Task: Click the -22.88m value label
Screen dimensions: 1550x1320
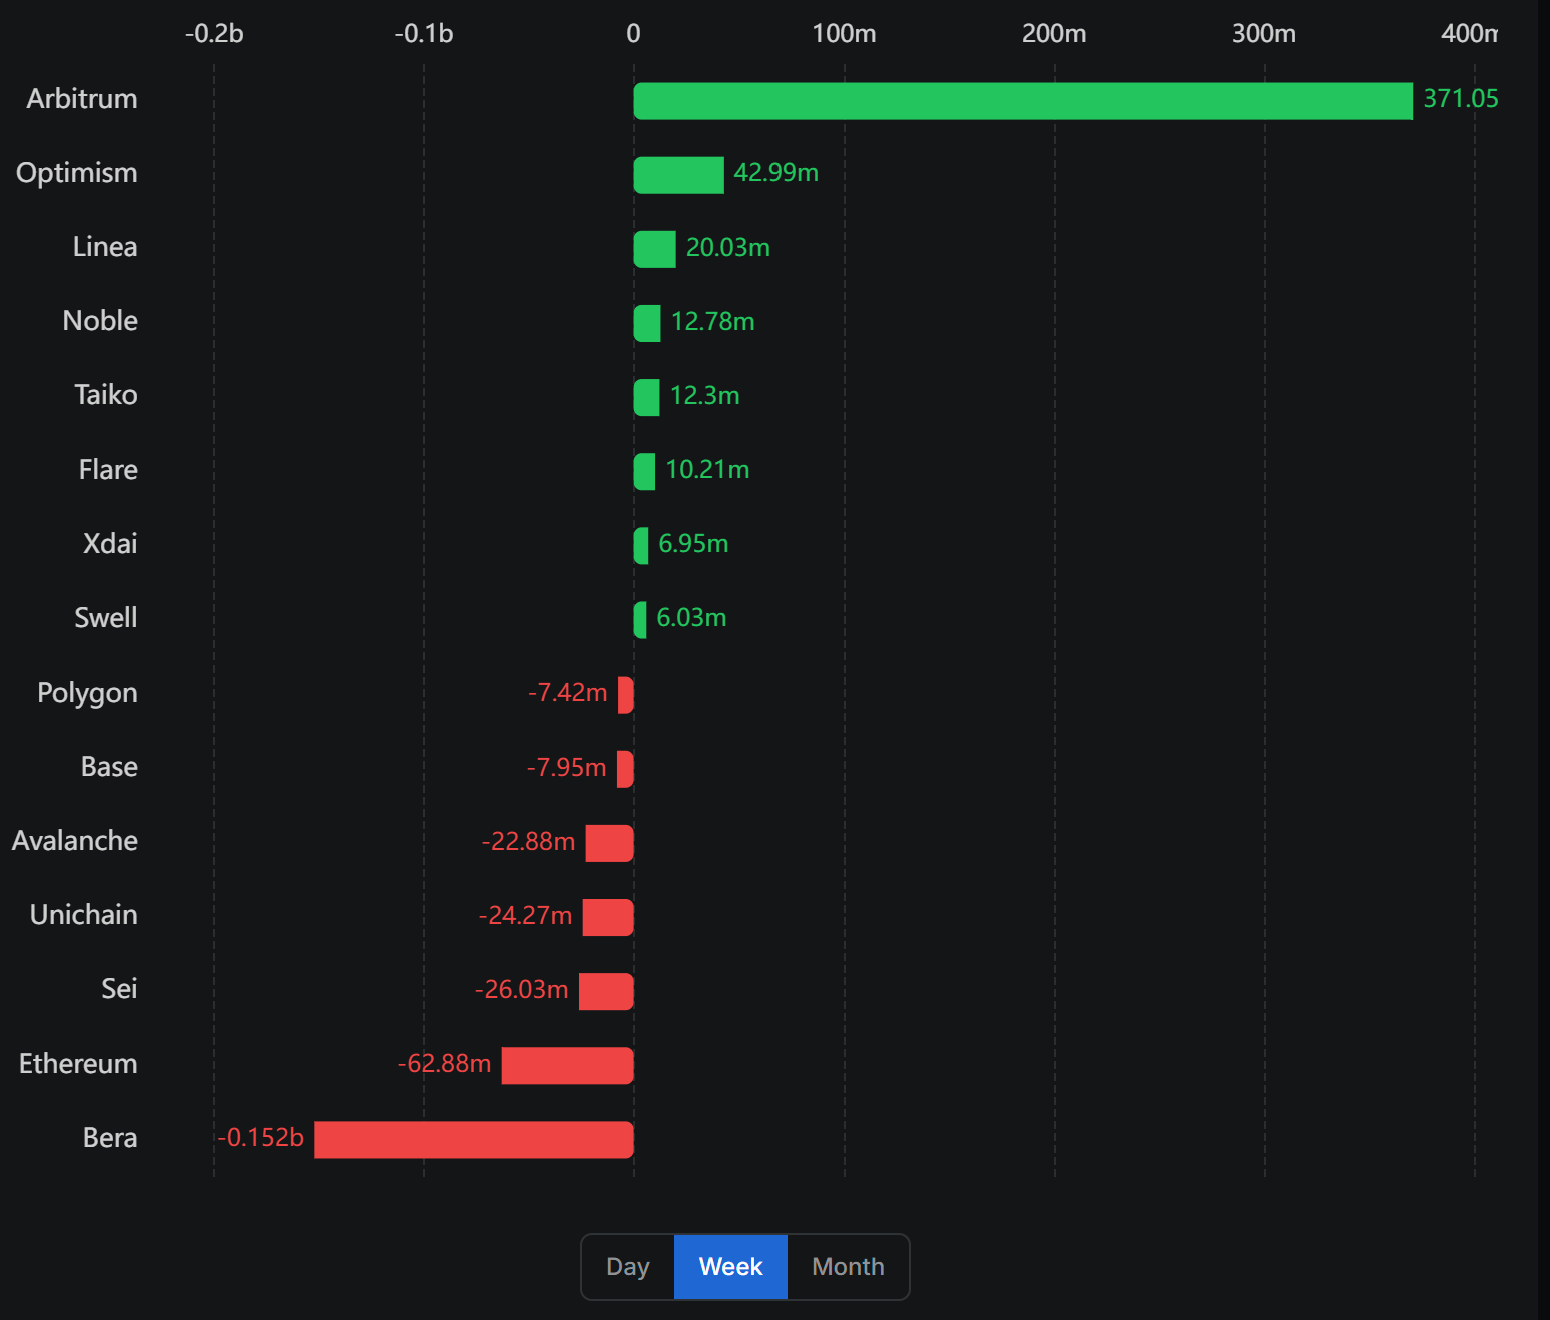Action: click(x=529, y=841)
